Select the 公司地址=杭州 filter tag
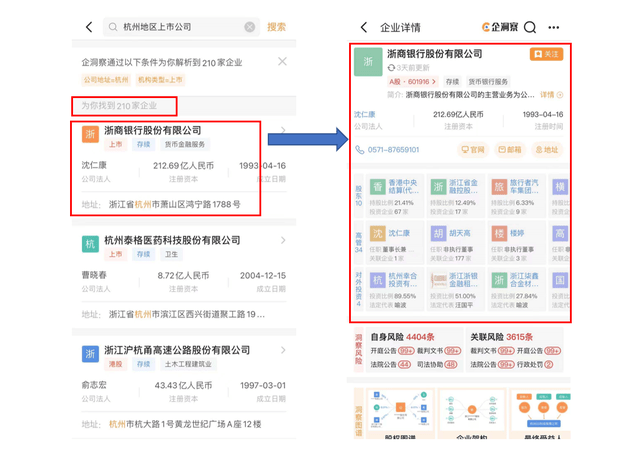 click(x=106, y=80)
